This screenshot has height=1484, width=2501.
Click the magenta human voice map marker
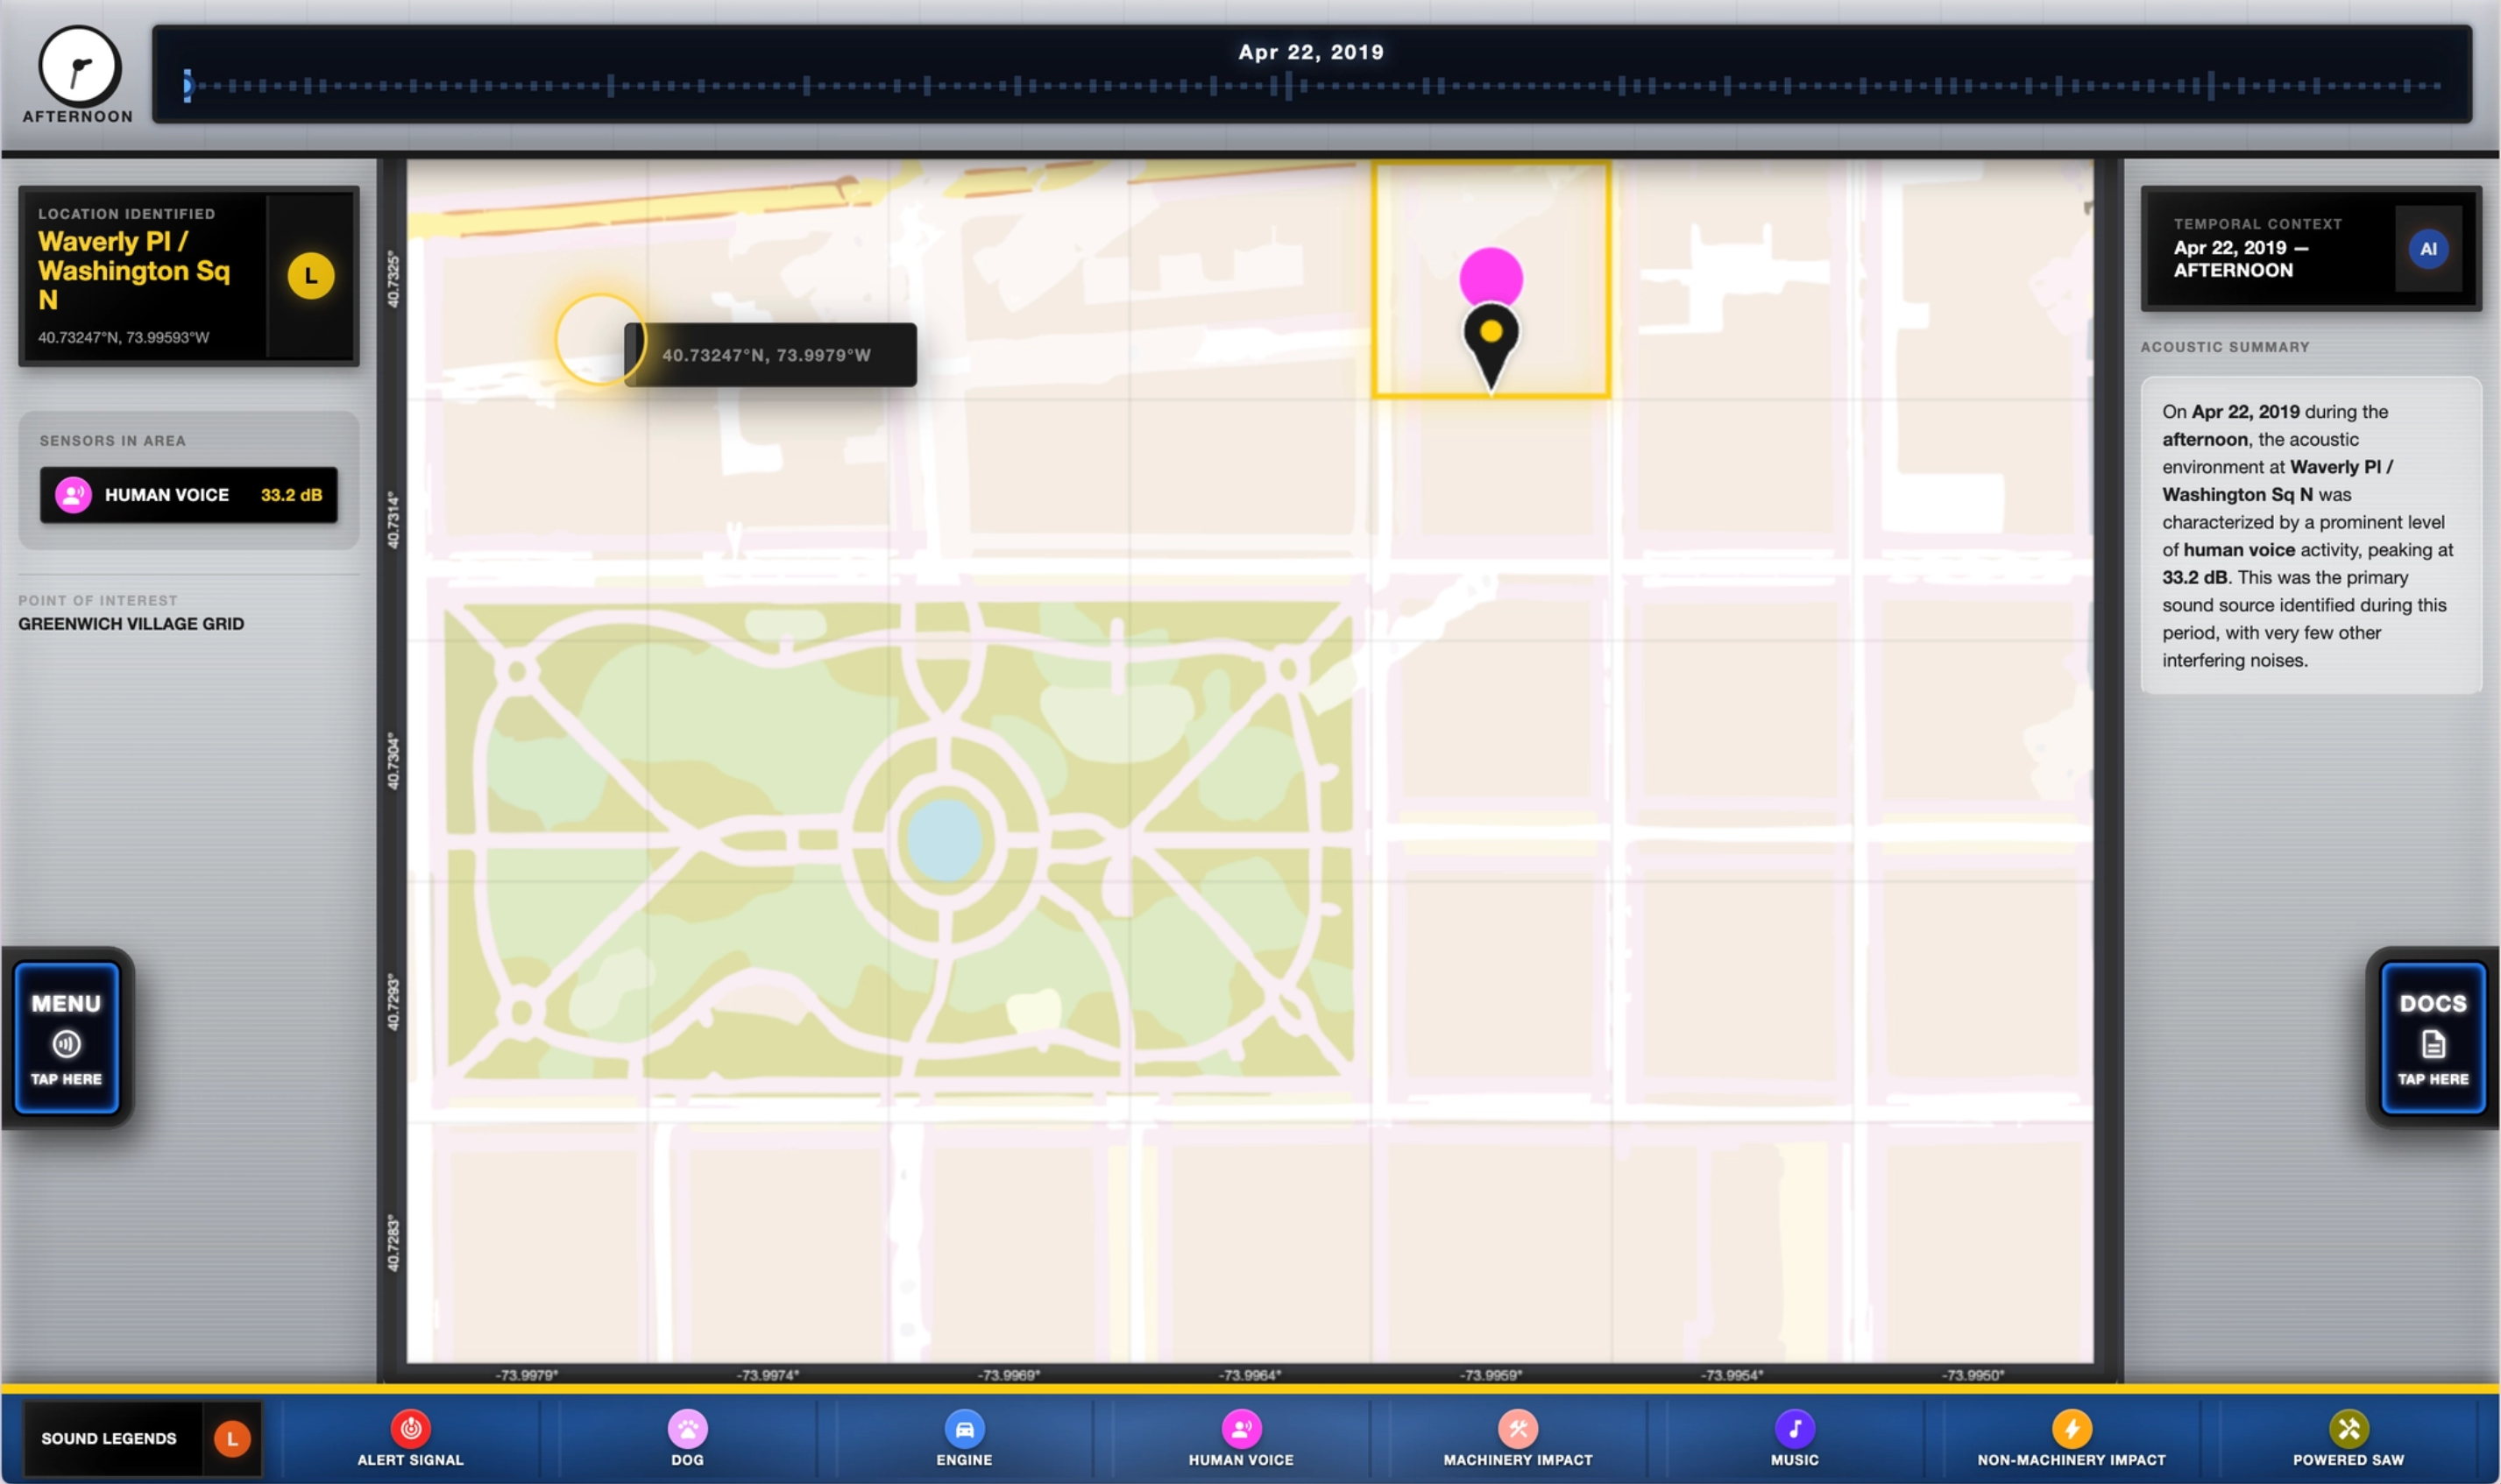[x=1490, y=276]
